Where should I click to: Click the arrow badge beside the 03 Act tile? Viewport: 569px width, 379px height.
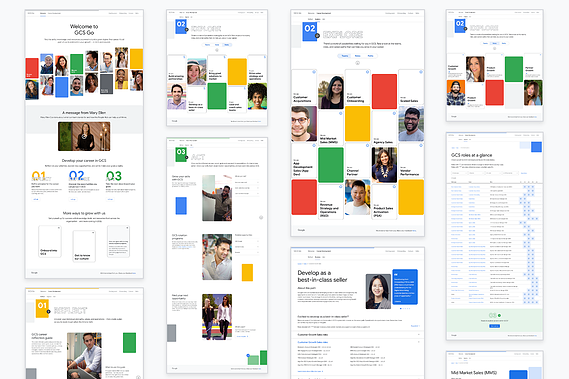click(x=187, y=158)
